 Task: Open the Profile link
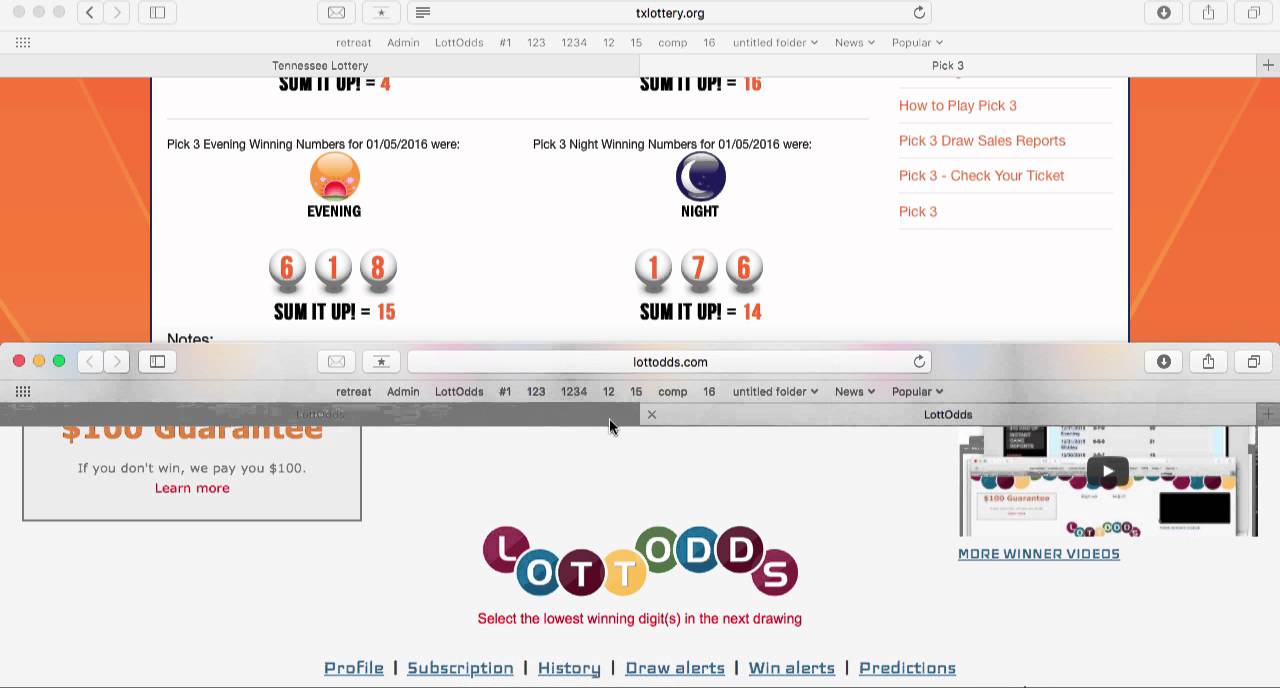click(x=354, y=667)
